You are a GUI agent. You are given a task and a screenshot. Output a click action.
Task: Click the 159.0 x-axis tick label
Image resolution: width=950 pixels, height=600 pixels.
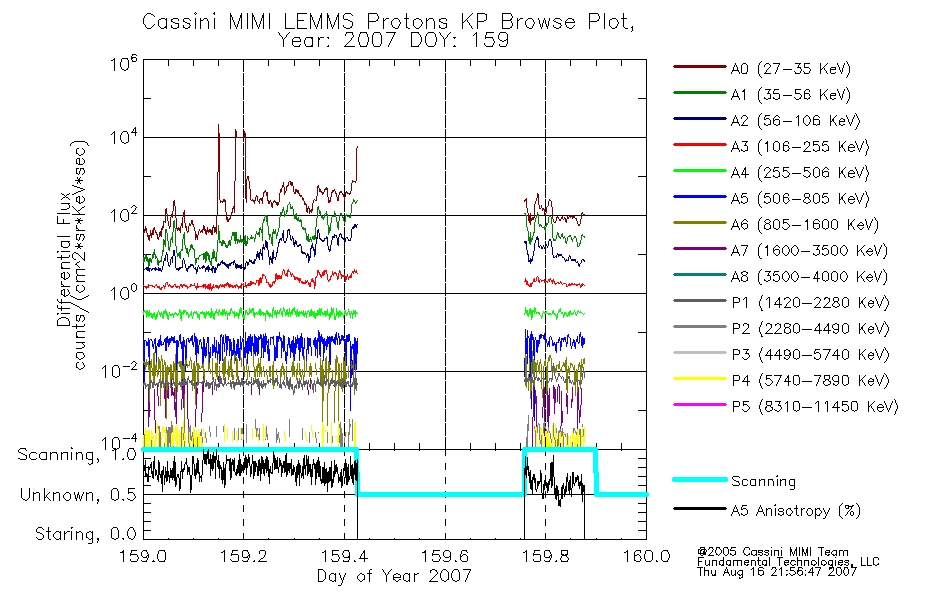point(143,556)
